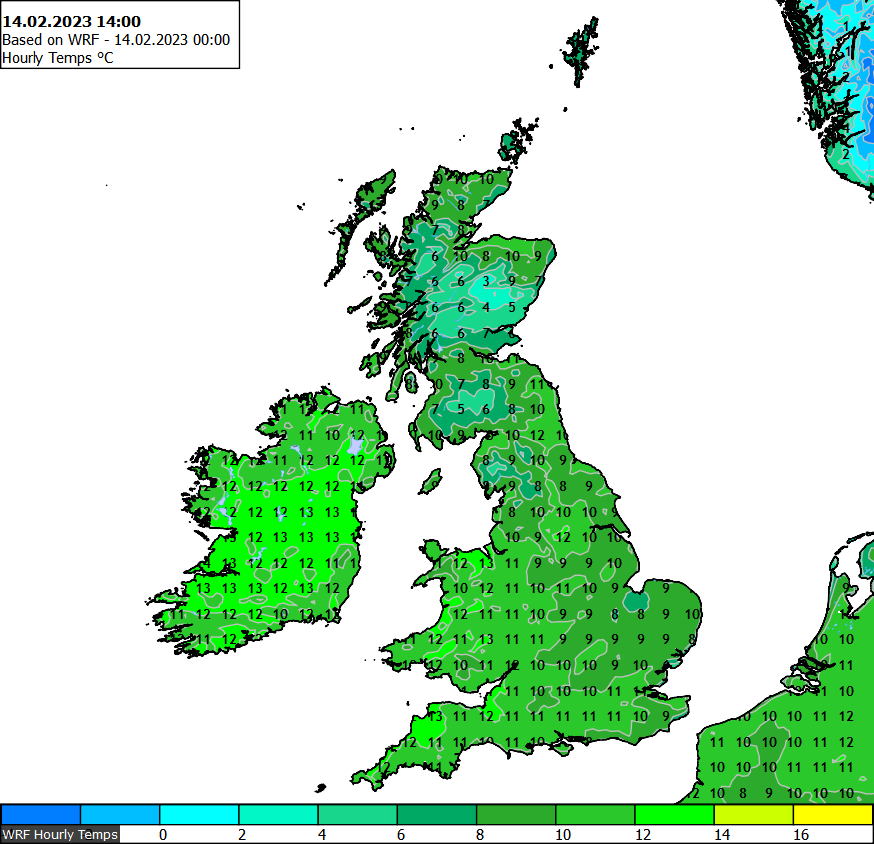The width and height of the screenshot is (874, 844).
Task: Click the "Hourly Temps °C" label
Action: 60,59
